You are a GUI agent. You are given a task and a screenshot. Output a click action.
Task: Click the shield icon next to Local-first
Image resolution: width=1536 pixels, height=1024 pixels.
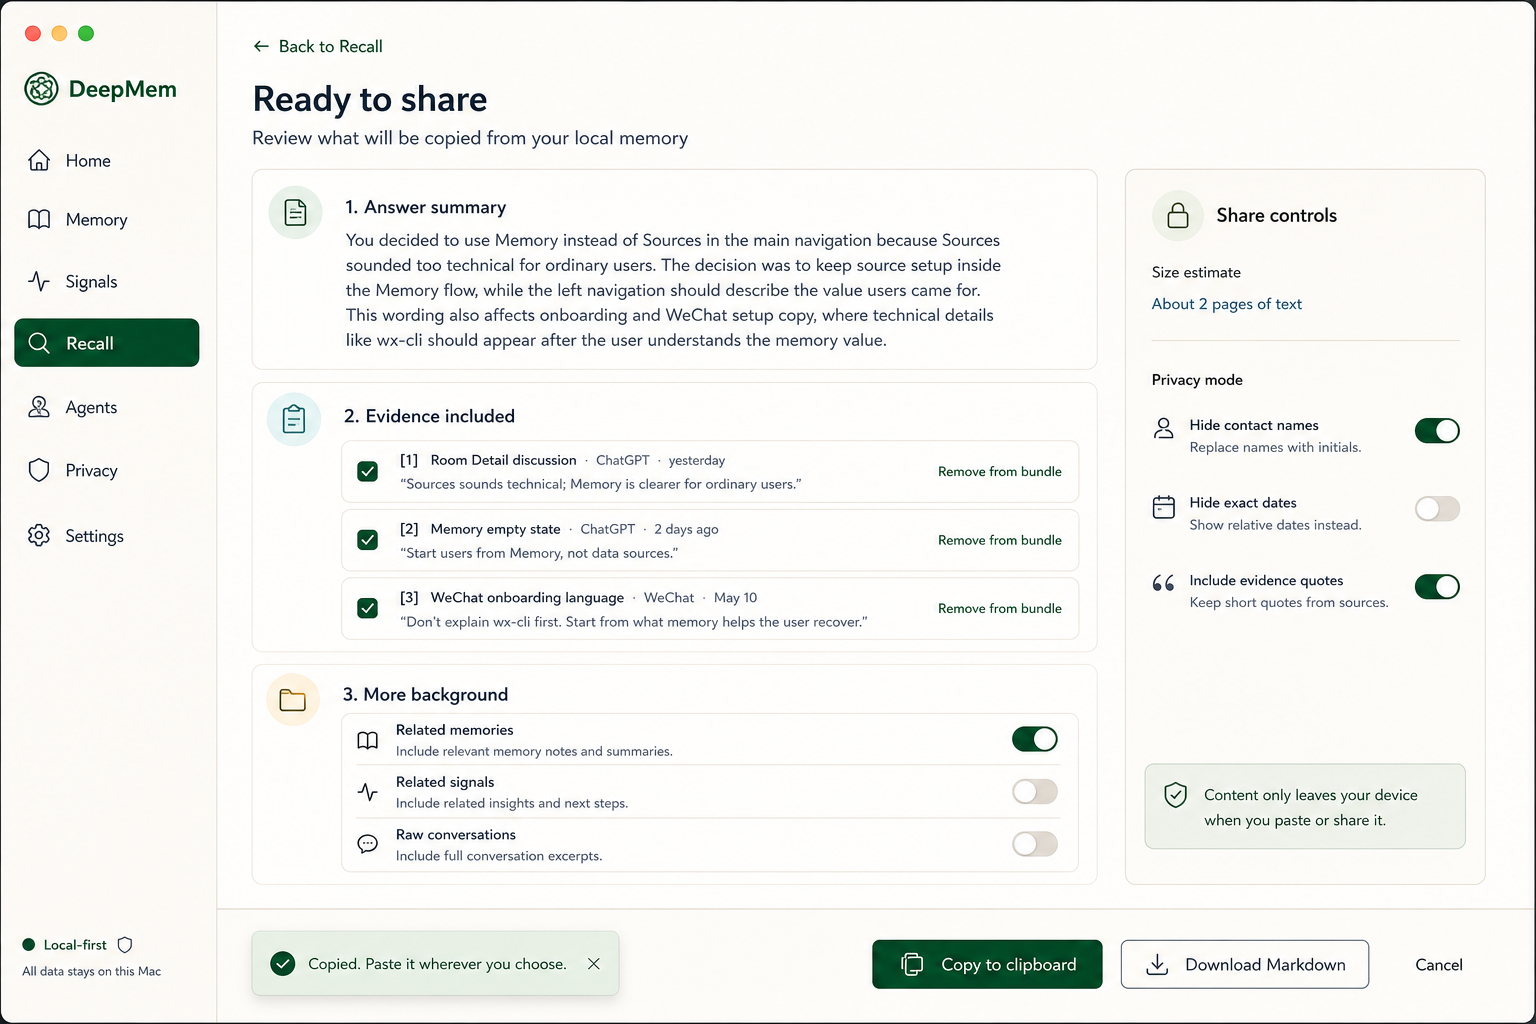pos(125,945)
